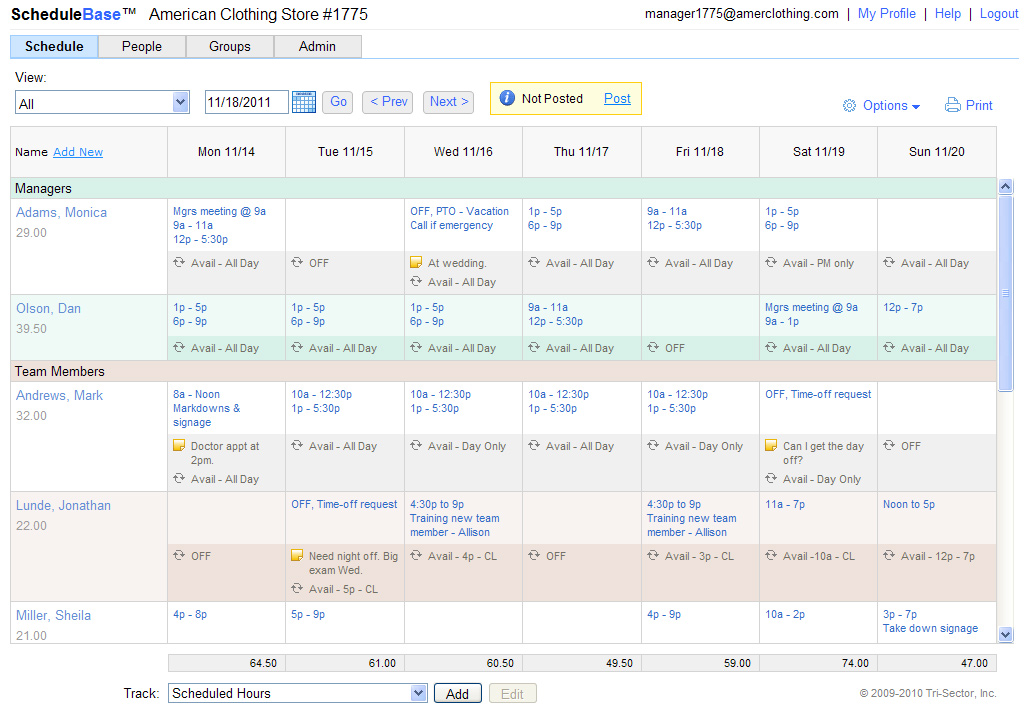1024x728 pixels.
Task: Open the calendar date picker icon
Action: (x=304, y=102)
